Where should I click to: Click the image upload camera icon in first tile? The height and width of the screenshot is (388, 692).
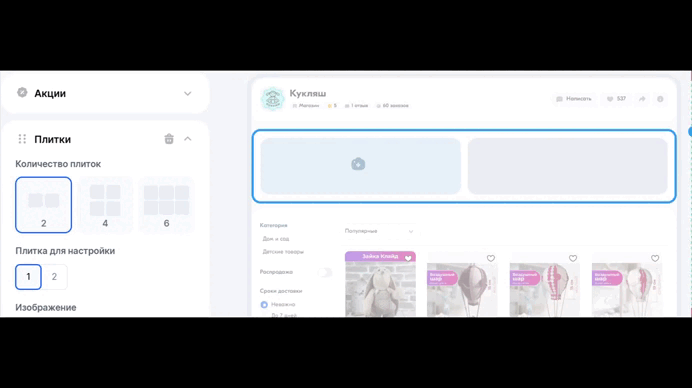click(358, 164)
